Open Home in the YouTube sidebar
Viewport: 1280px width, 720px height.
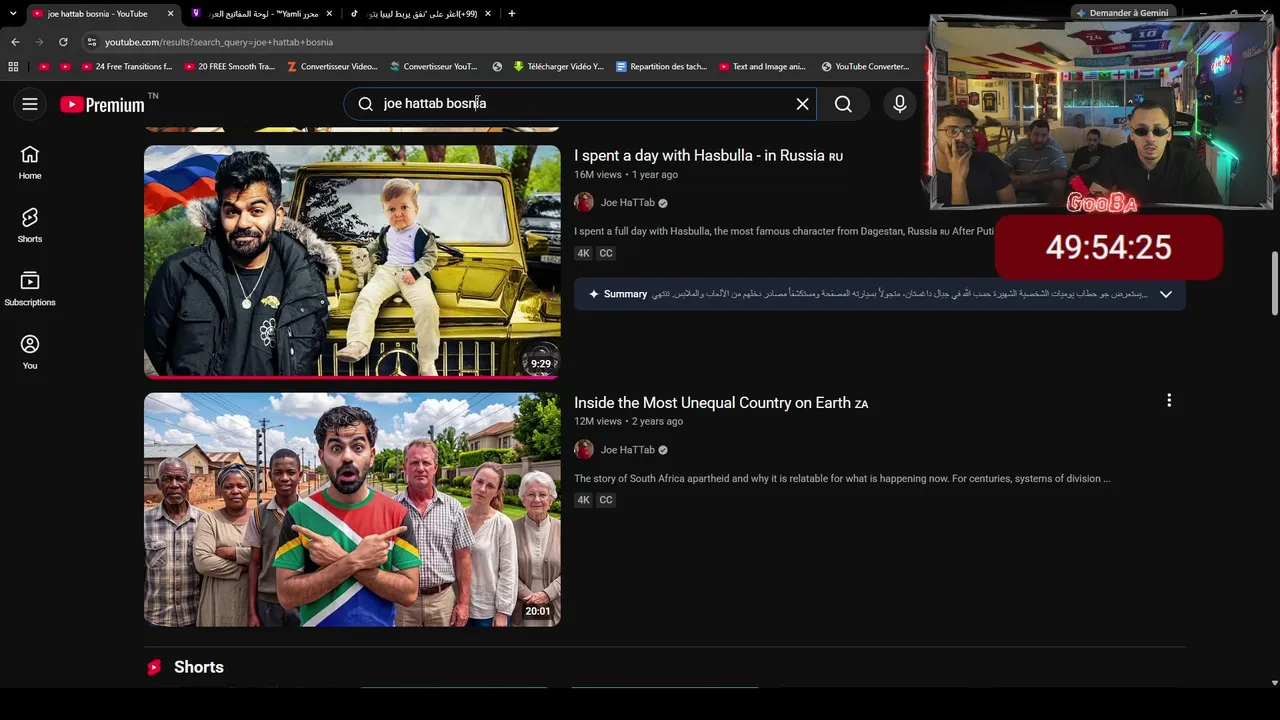[30, 162]
